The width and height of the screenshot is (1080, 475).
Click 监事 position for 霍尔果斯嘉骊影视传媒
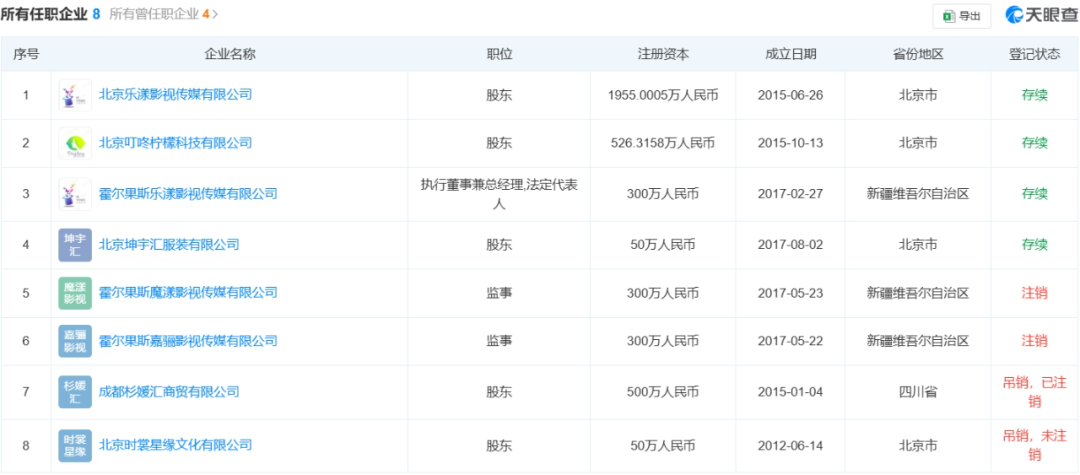(499, 341)
